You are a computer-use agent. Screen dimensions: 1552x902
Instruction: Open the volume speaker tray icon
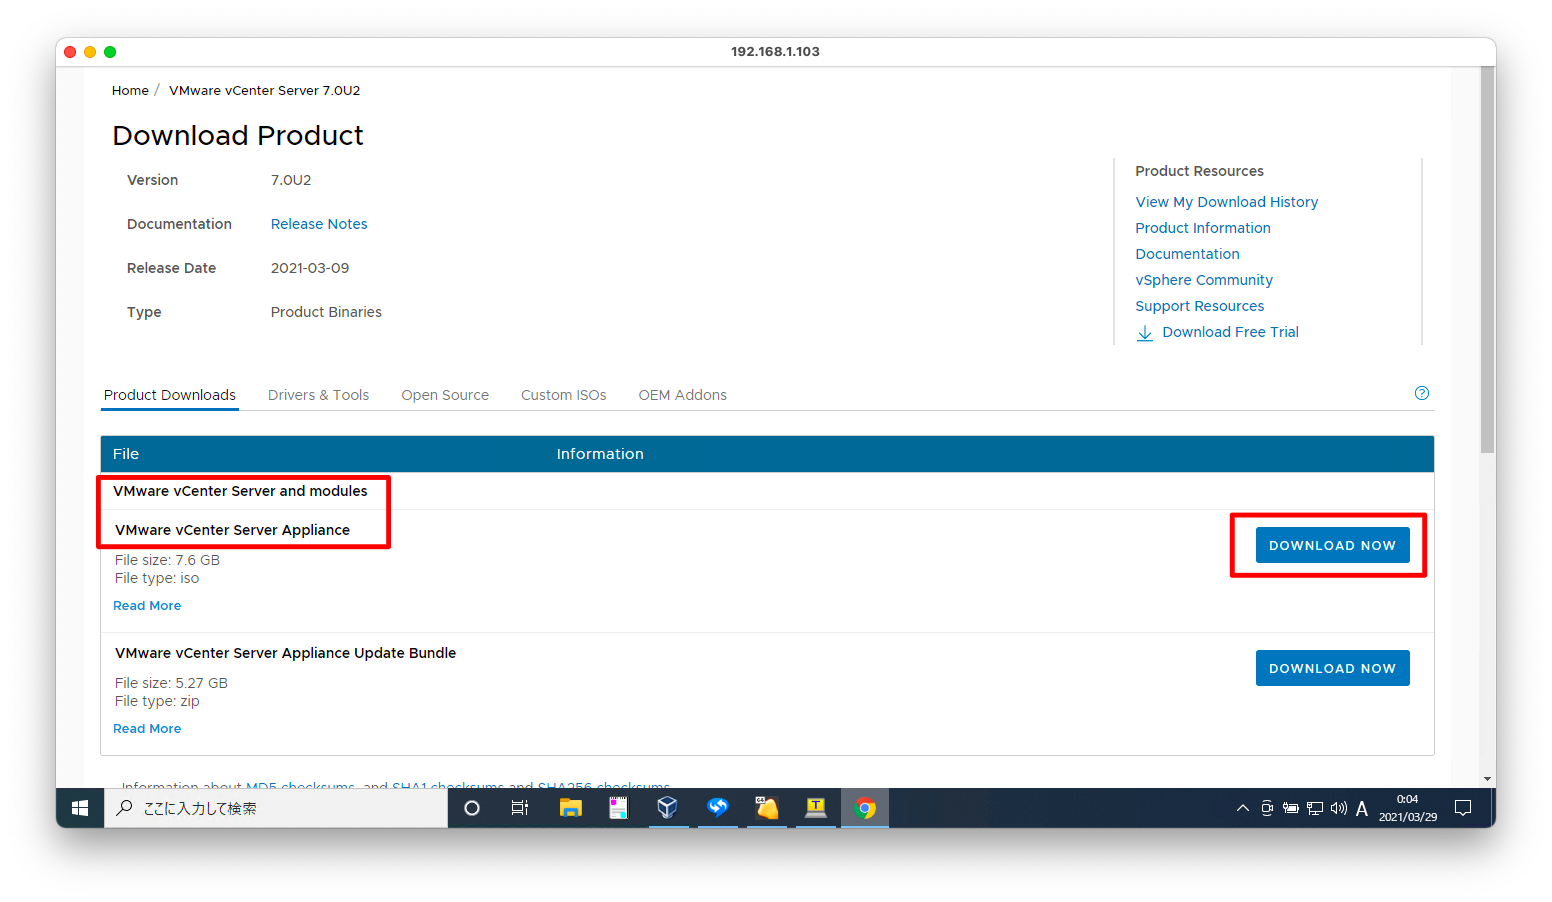1339,808
